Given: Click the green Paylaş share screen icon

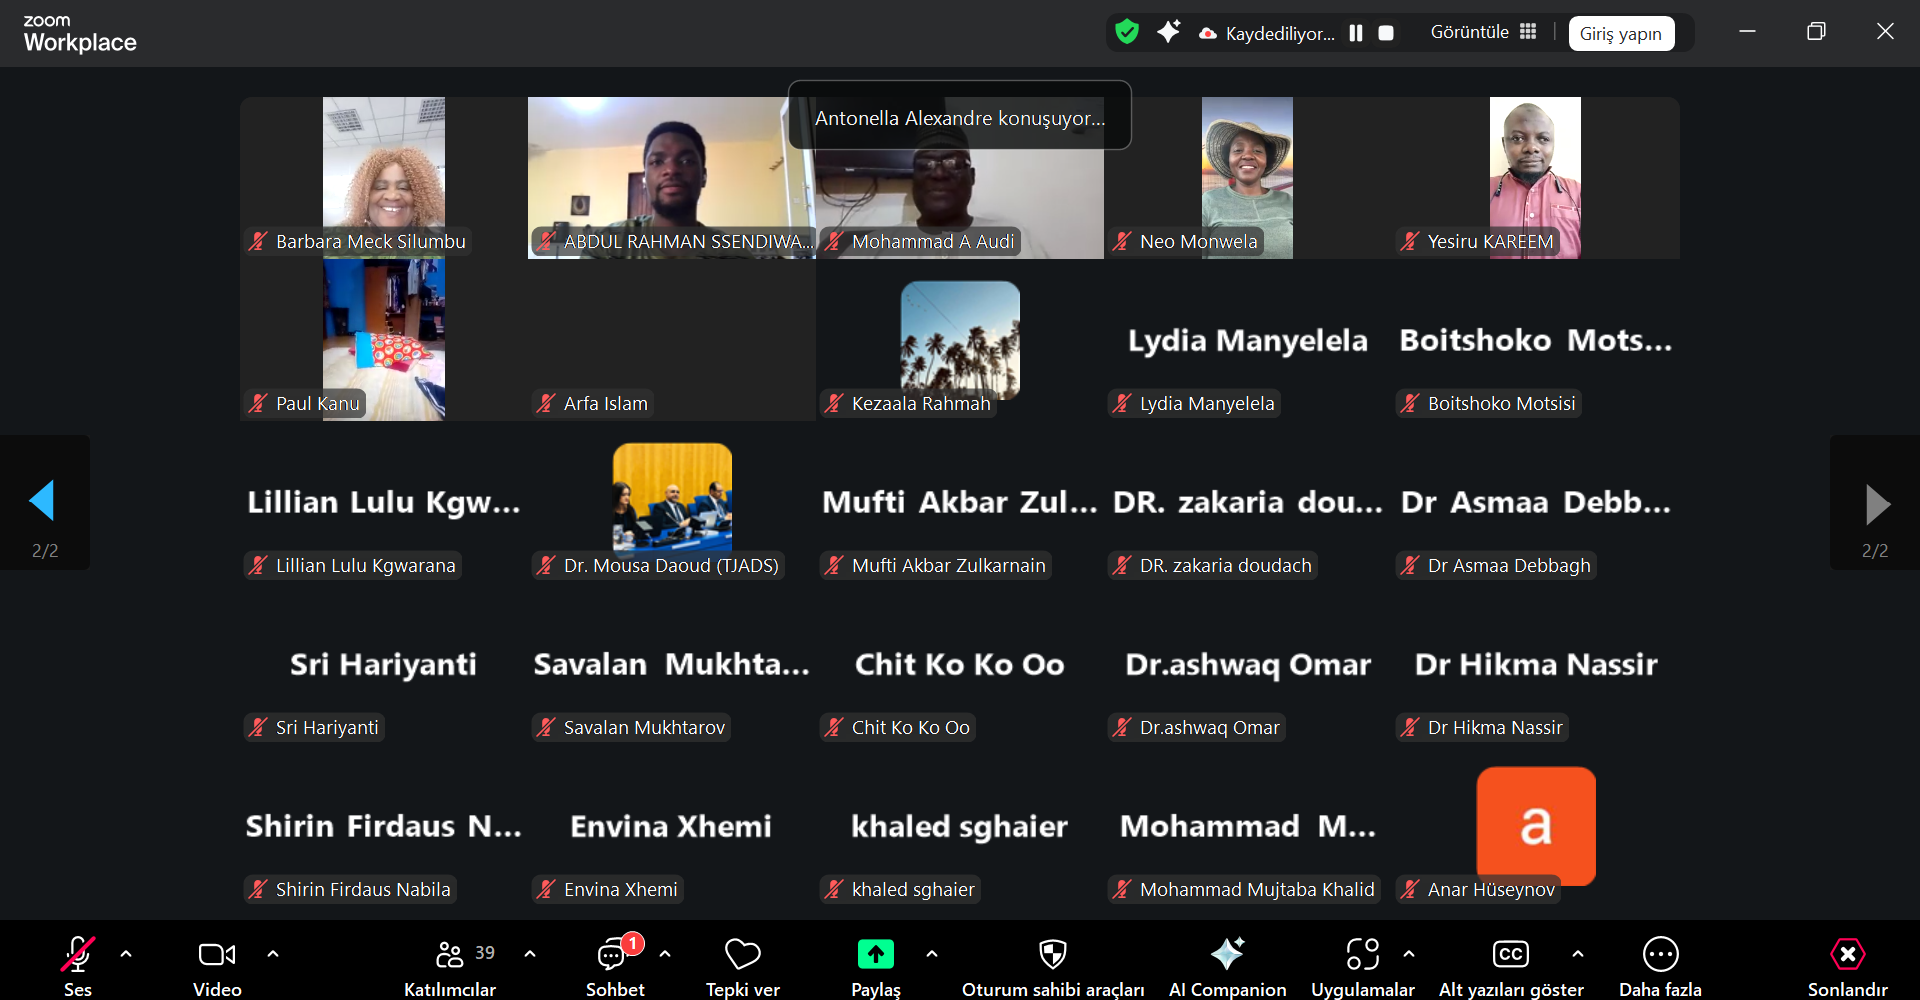Looking at the screenshot, I should pos(875,955).
